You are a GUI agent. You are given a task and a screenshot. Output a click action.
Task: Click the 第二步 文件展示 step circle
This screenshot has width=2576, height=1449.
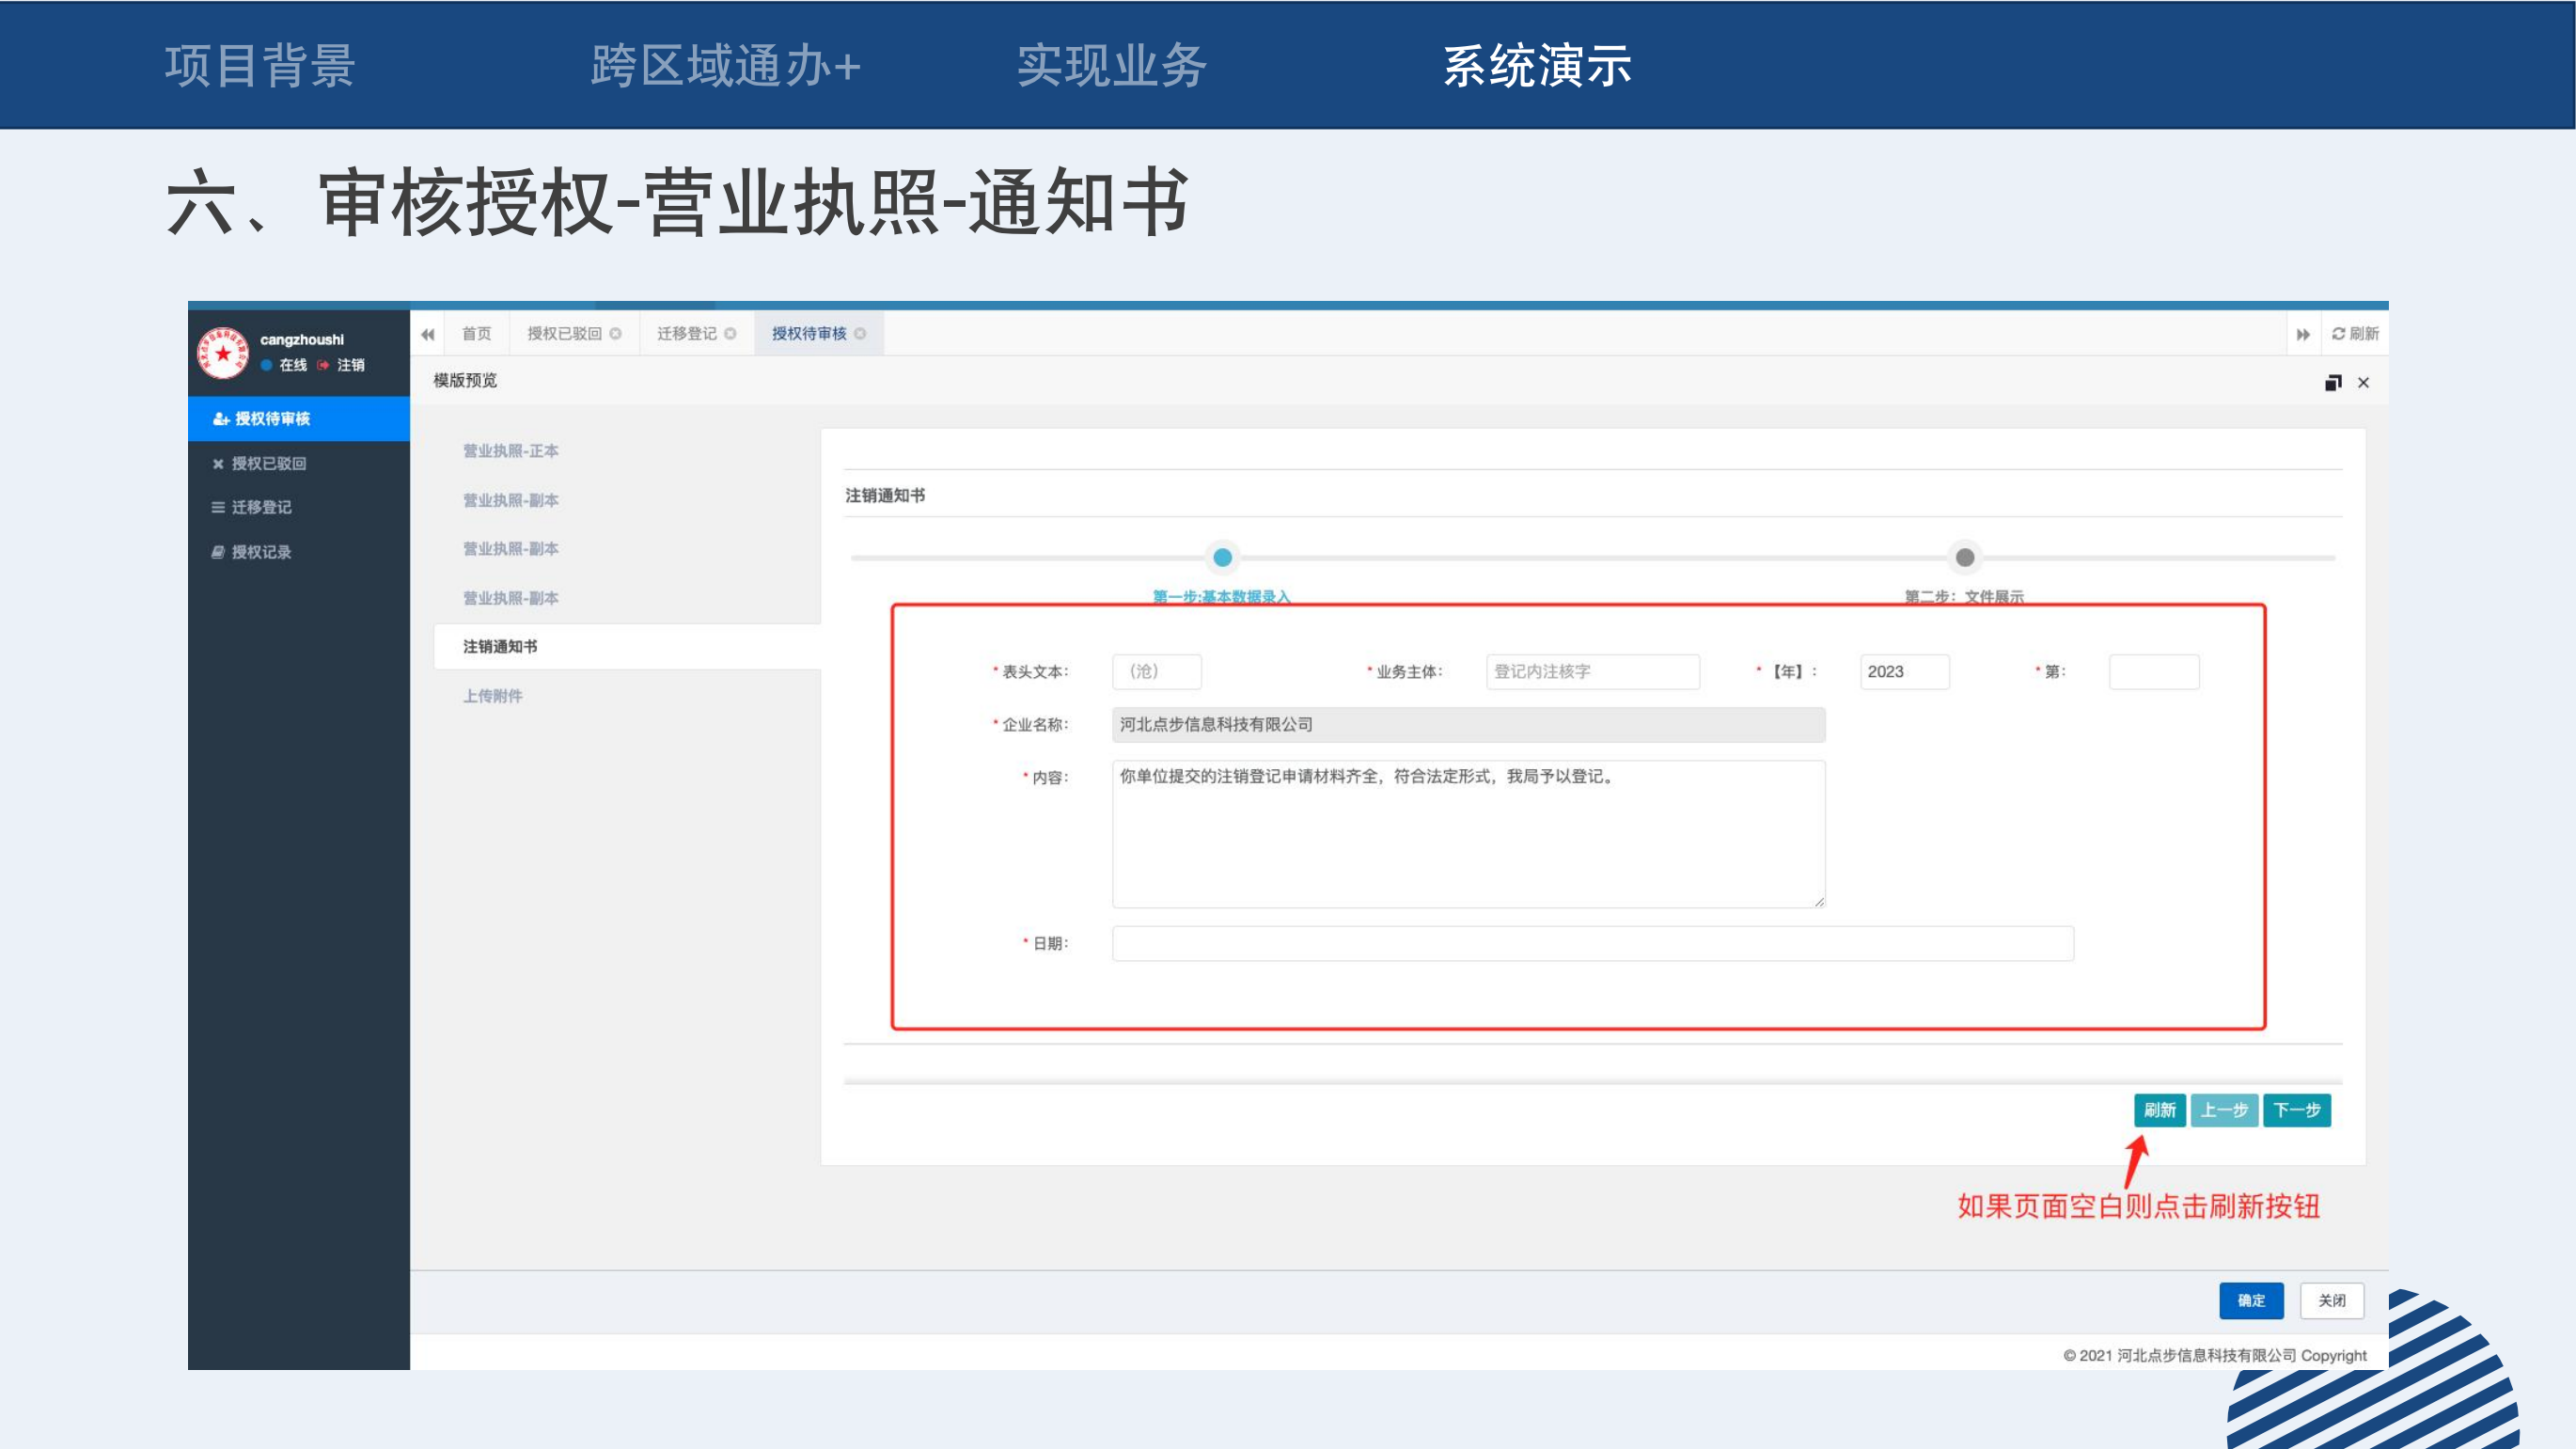(1964, 558)
